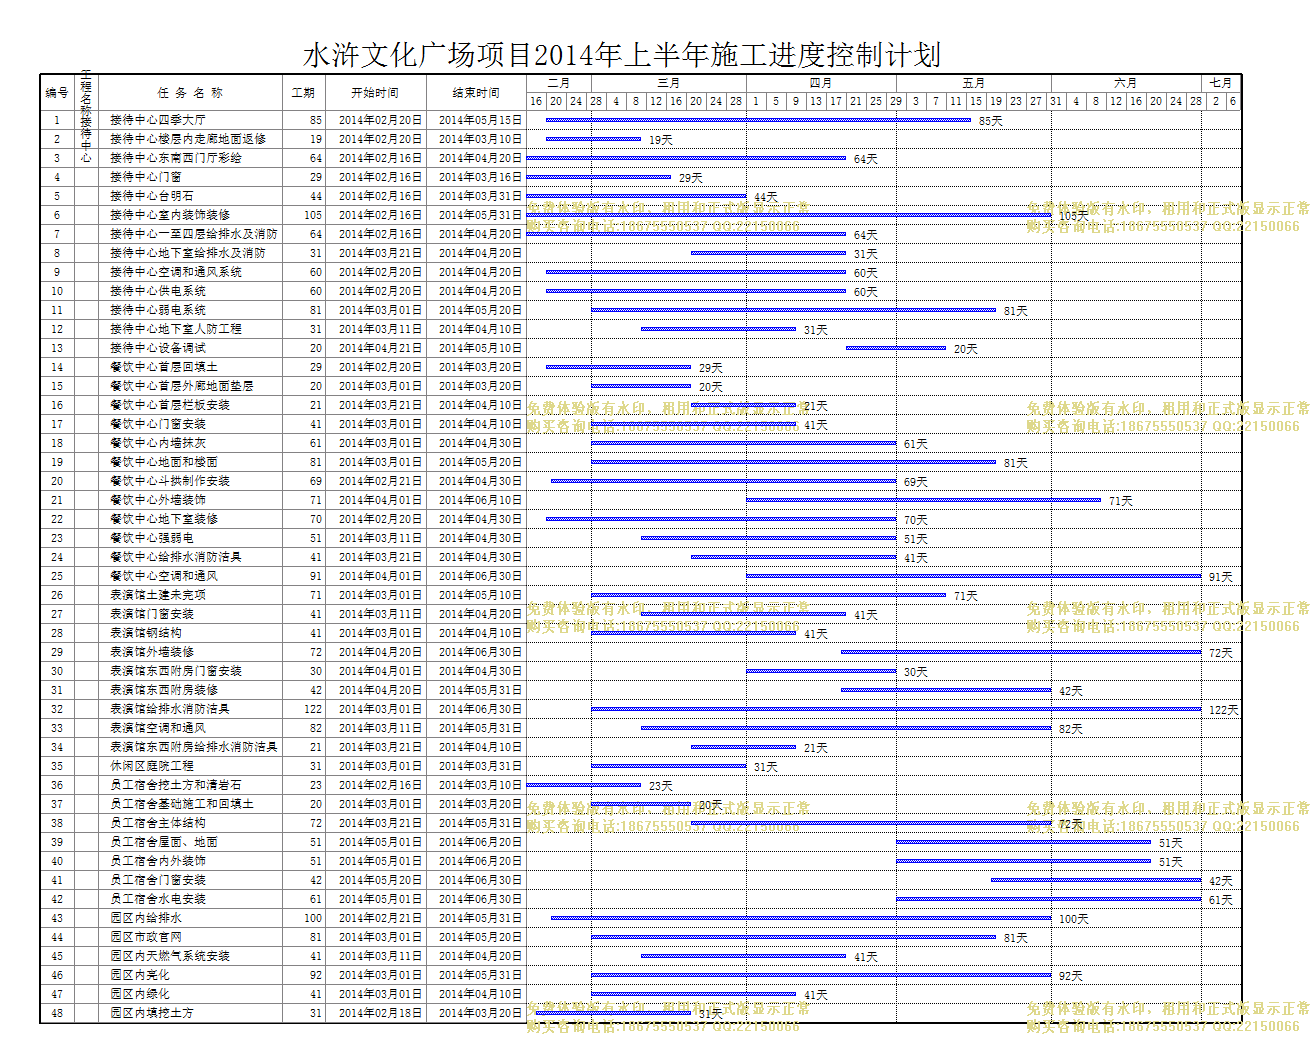Select task name 接待中心设备调试
This screenshot has width=1310, height=1062.
pyautogui.click(x=158, y=348)
